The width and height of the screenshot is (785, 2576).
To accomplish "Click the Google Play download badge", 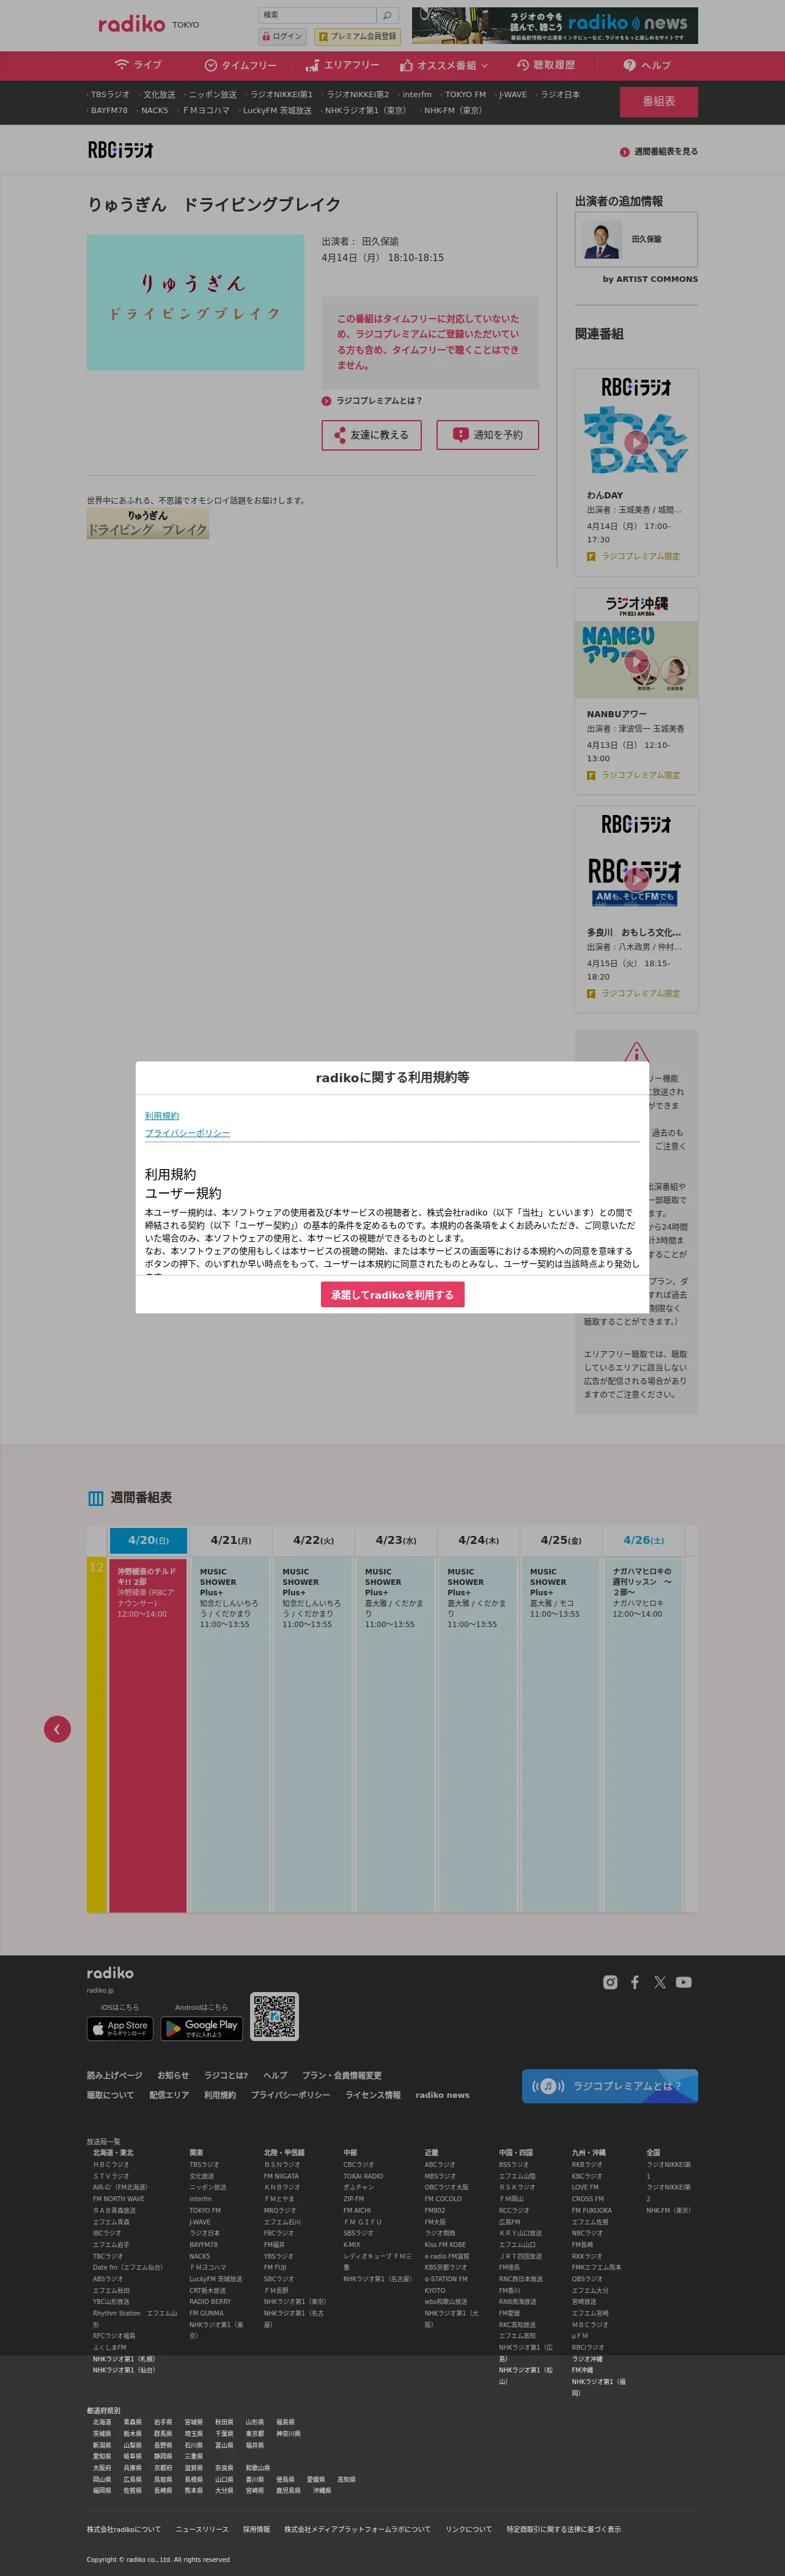I will (201, 2028).
